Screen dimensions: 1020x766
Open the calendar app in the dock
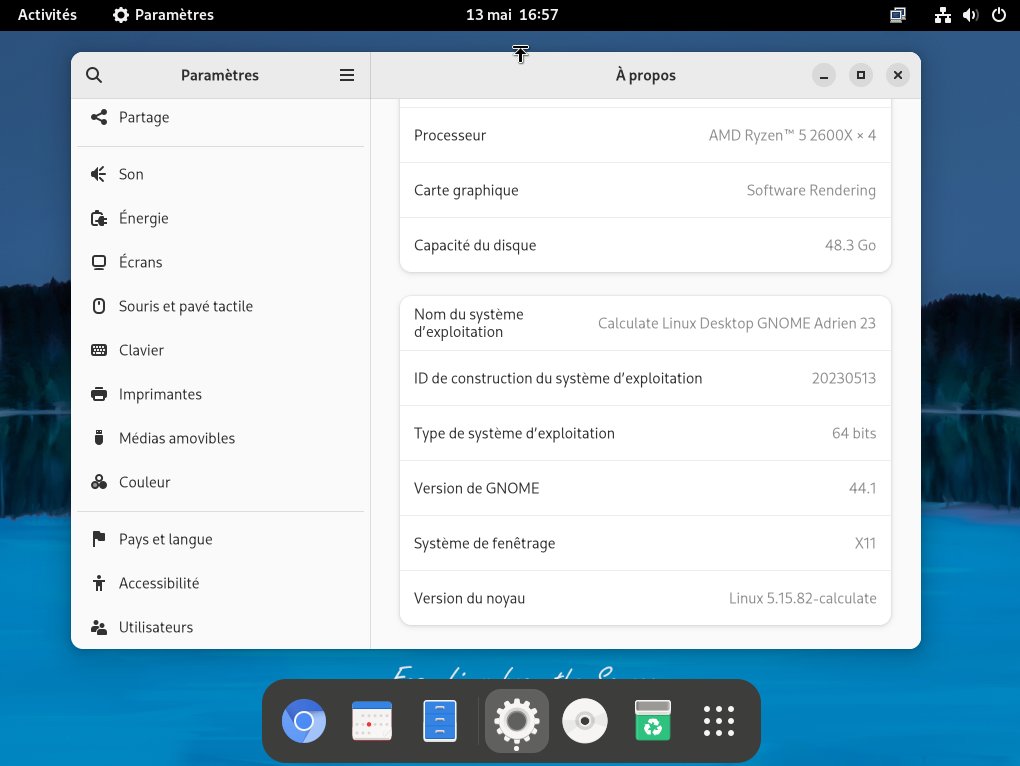point(372,721)
